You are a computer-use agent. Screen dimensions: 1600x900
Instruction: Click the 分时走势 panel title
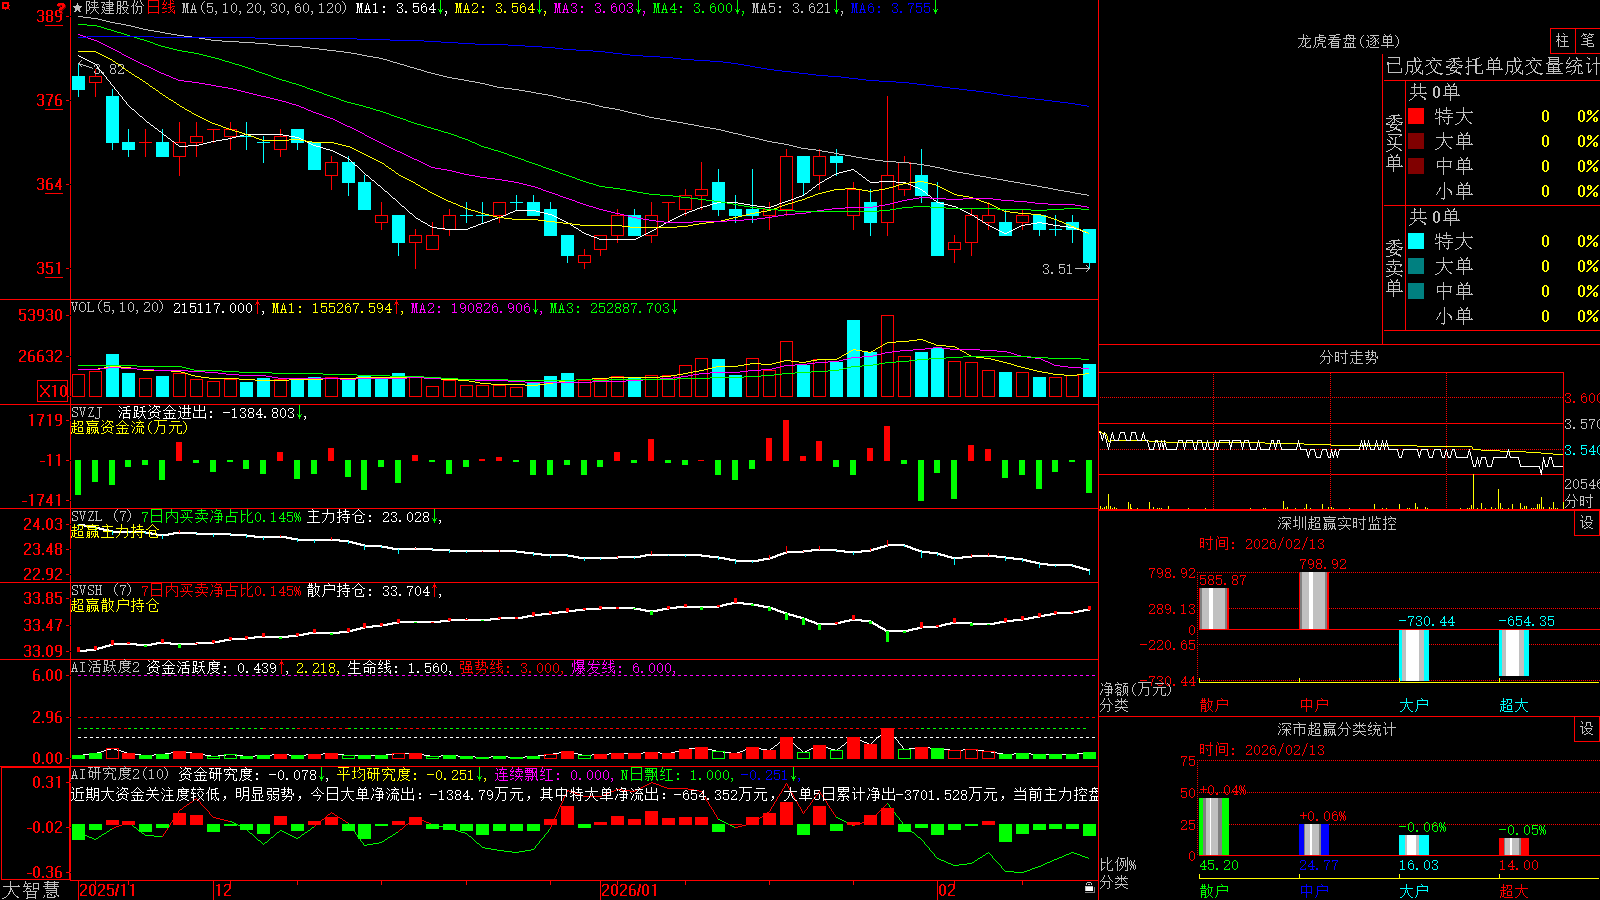coord(1348,357)
